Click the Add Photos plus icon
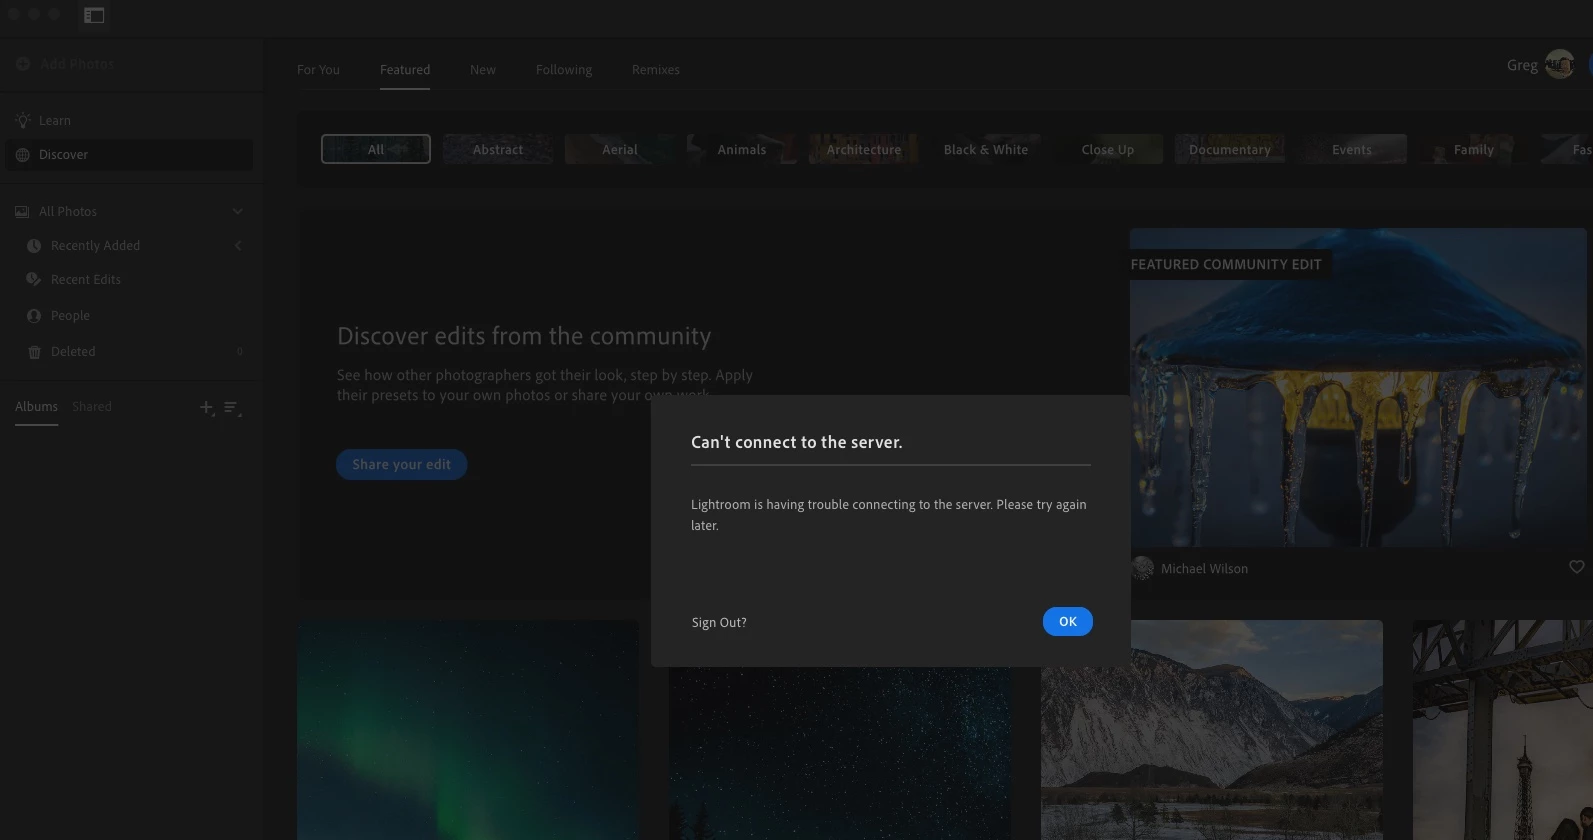 pos(23,63)
